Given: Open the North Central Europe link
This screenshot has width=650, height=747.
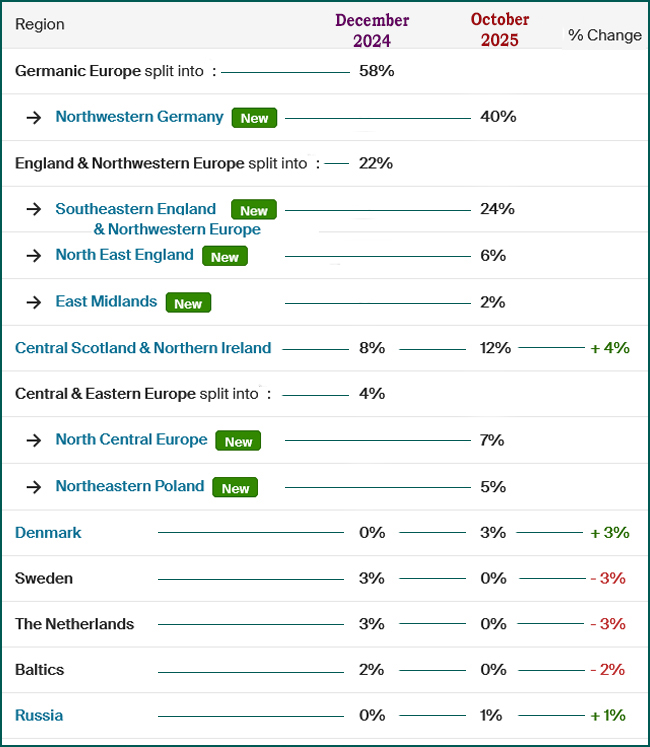Looking at the screenshot, I should (x=131, y=440).
